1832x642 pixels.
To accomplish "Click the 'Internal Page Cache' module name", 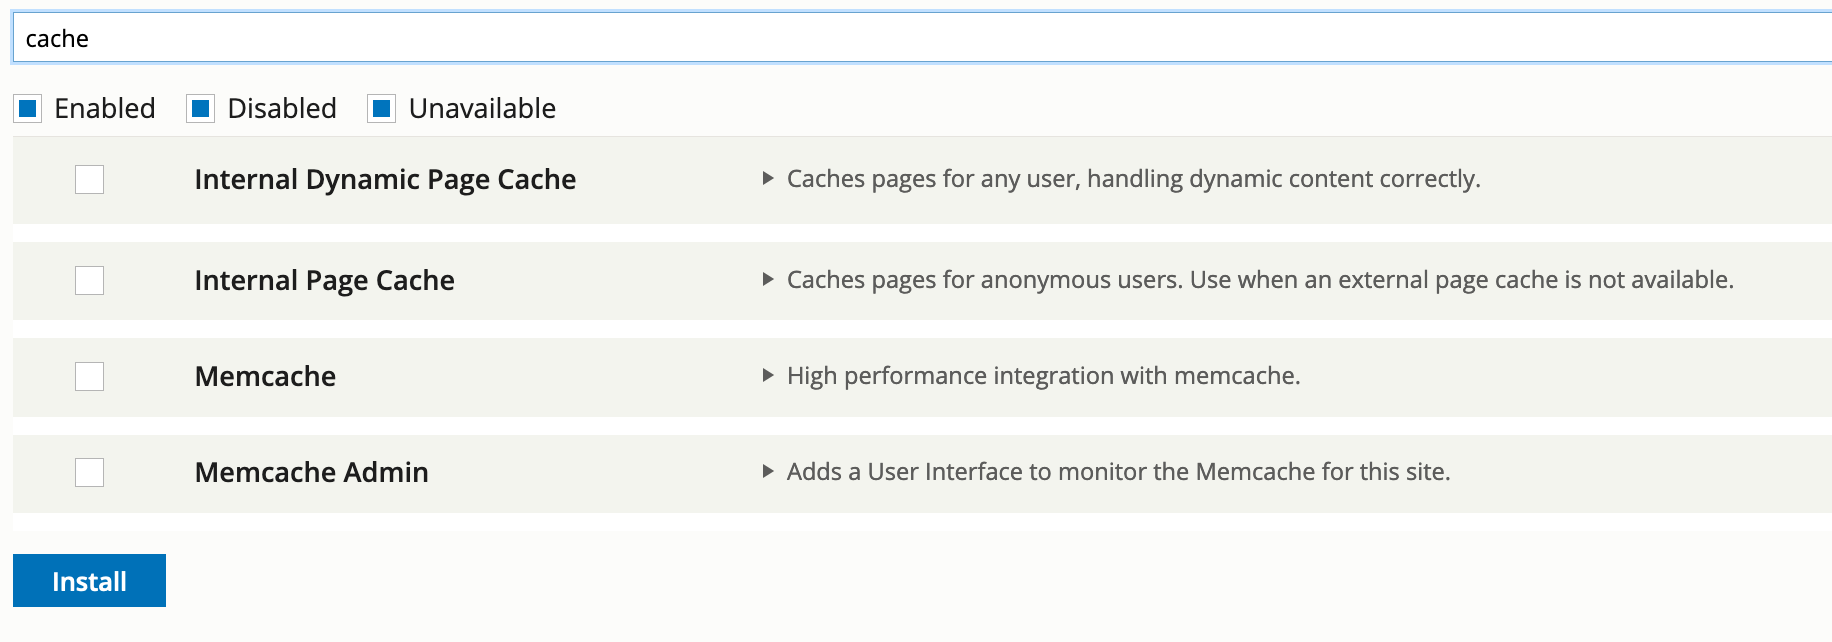I will coord(324,281).
